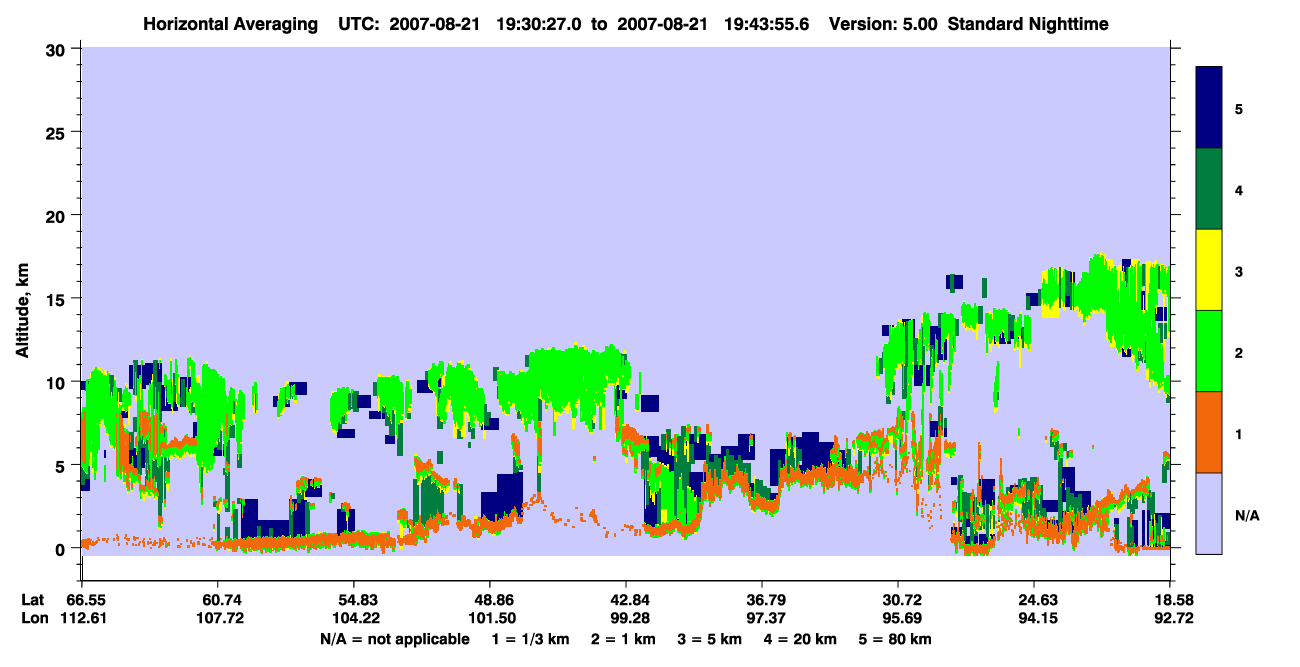Click the dark green colorbar segment labeled 4
This screenshot has width=1300, height=667.
pyautogui.click(x=1209, y=189)
